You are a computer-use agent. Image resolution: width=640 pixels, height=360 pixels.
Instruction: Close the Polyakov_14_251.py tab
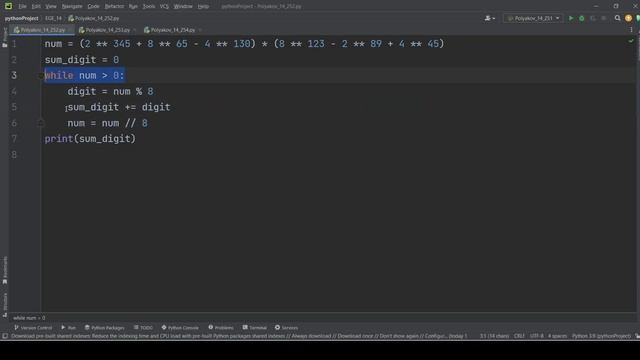click(x=135, y=30)
